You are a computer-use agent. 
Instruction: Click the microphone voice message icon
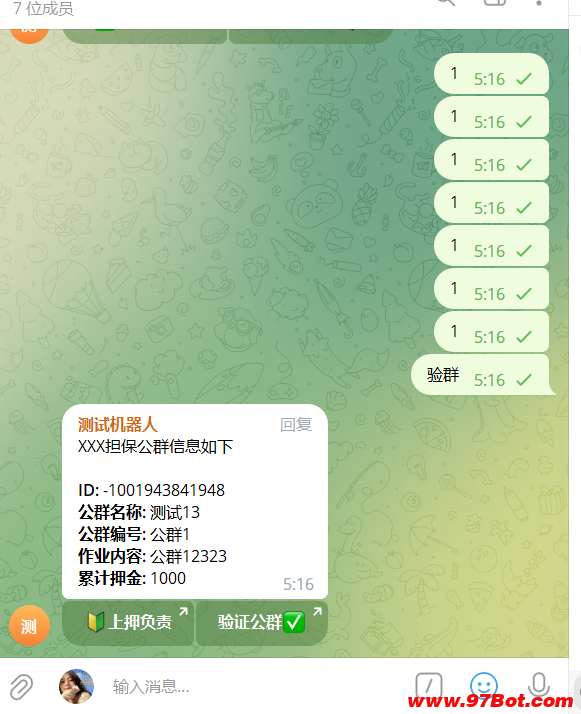click(539, 685)
